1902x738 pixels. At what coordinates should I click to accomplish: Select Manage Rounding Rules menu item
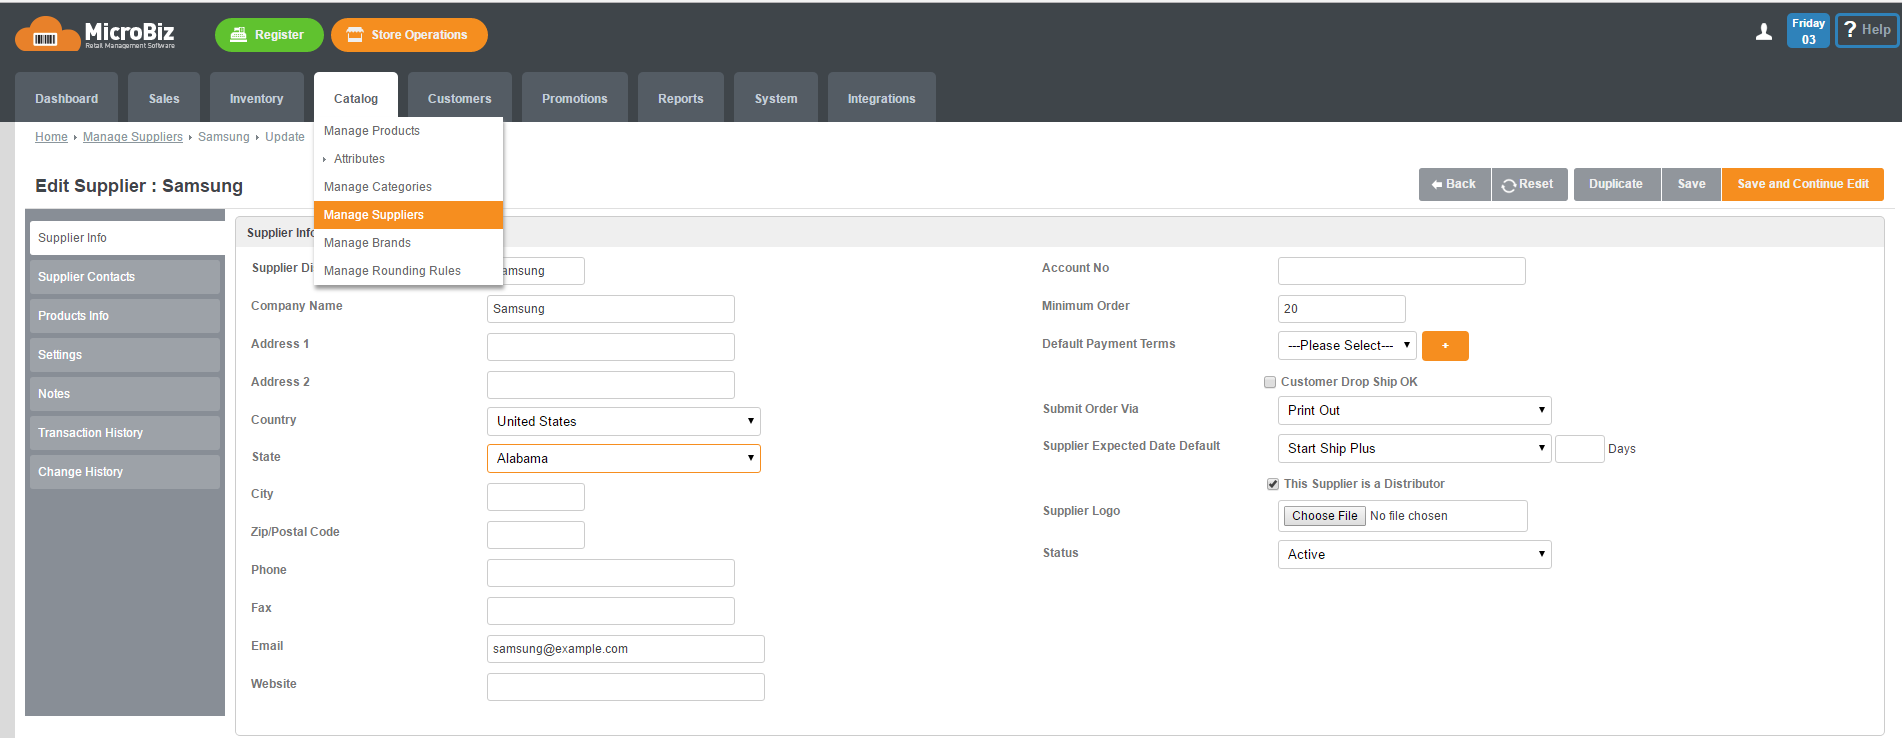coord(408,271)
